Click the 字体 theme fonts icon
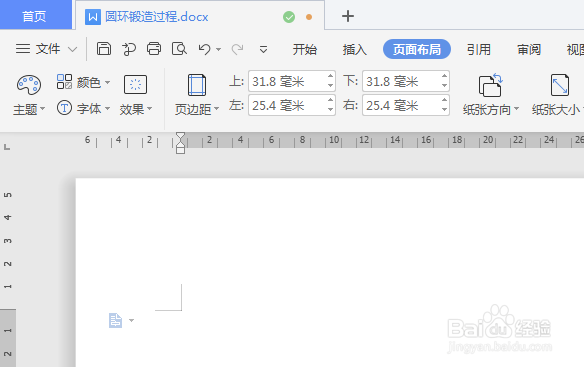 [x=64, y=108]
